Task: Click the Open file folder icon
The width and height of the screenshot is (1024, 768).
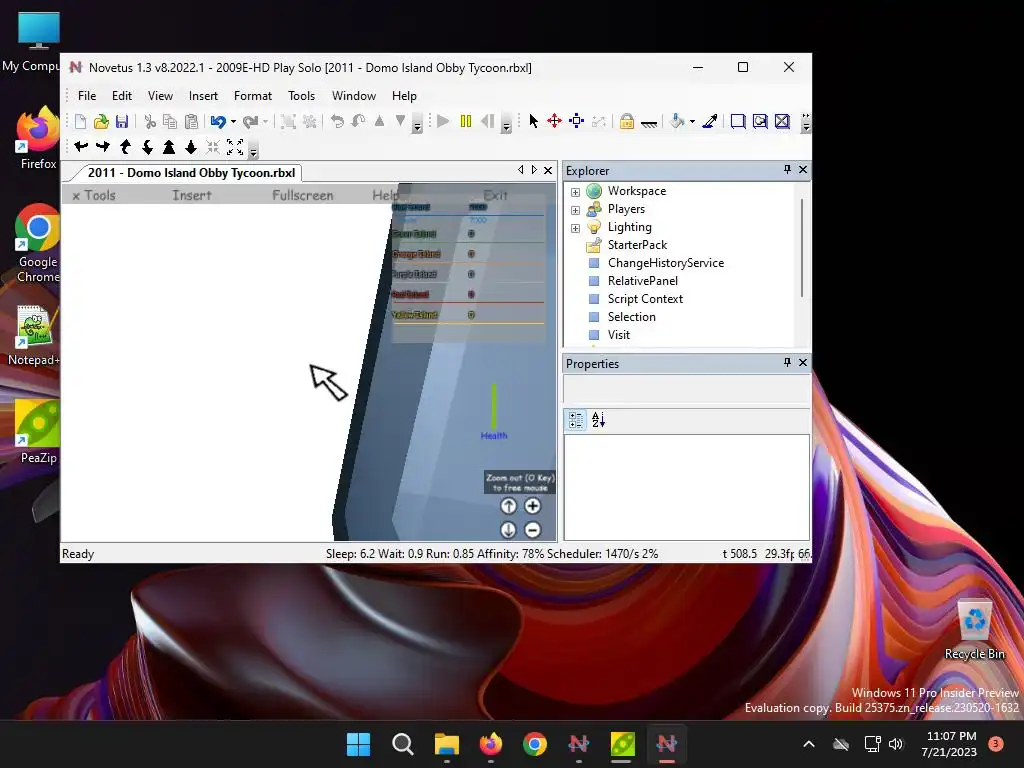Action: coord(101,121)
